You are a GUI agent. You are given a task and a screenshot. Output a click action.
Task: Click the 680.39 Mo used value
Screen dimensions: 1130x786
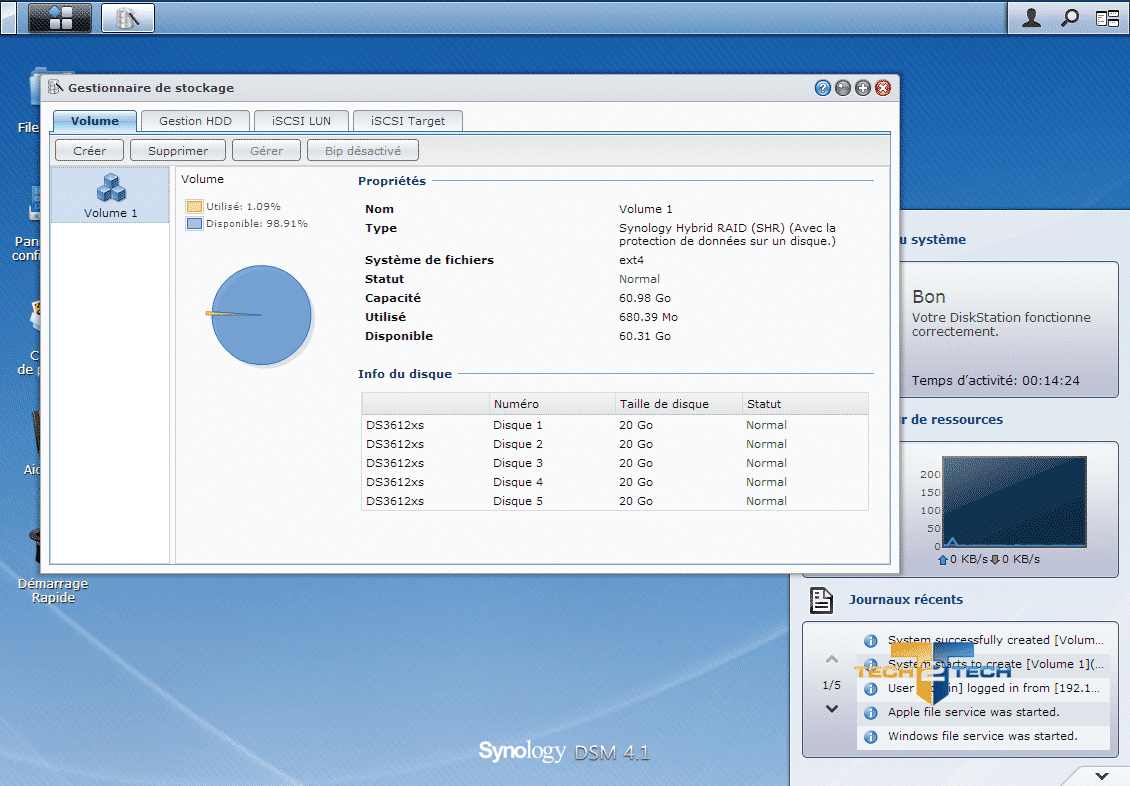649,317
